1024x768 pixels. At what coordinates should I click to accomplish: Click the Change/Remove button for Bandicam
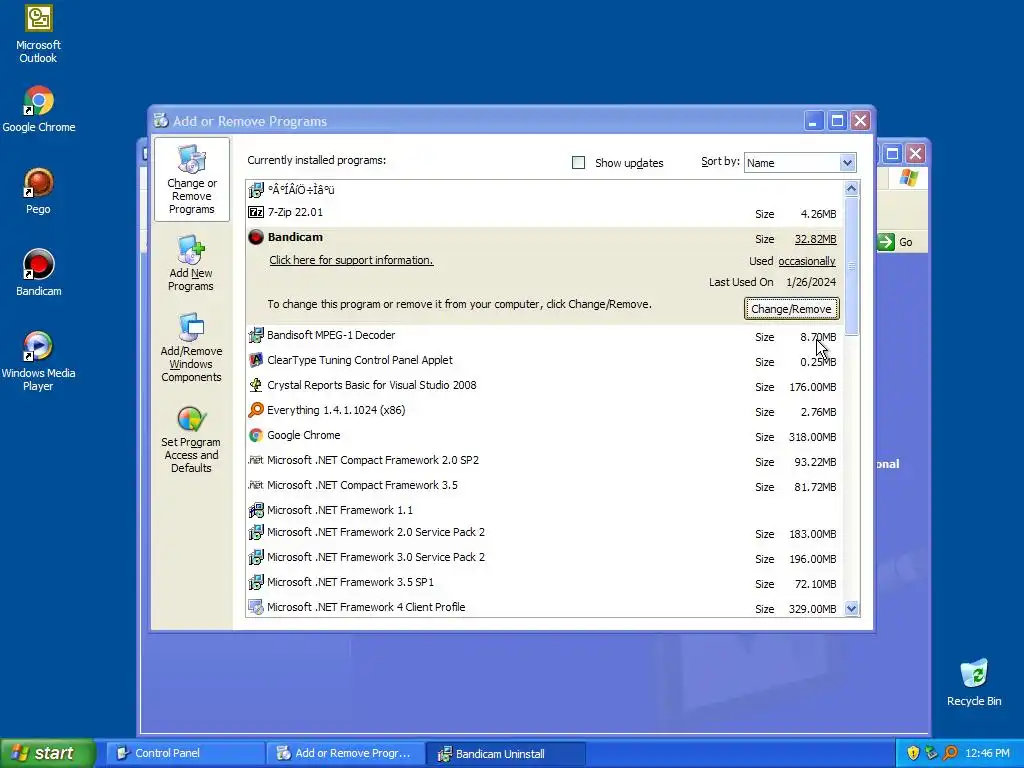792,309
